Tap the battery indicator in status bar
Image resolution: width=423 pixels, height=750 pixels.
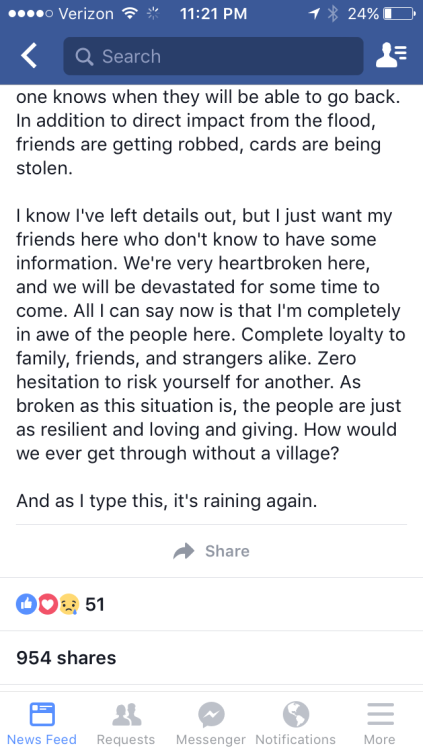tap(400, 14)
